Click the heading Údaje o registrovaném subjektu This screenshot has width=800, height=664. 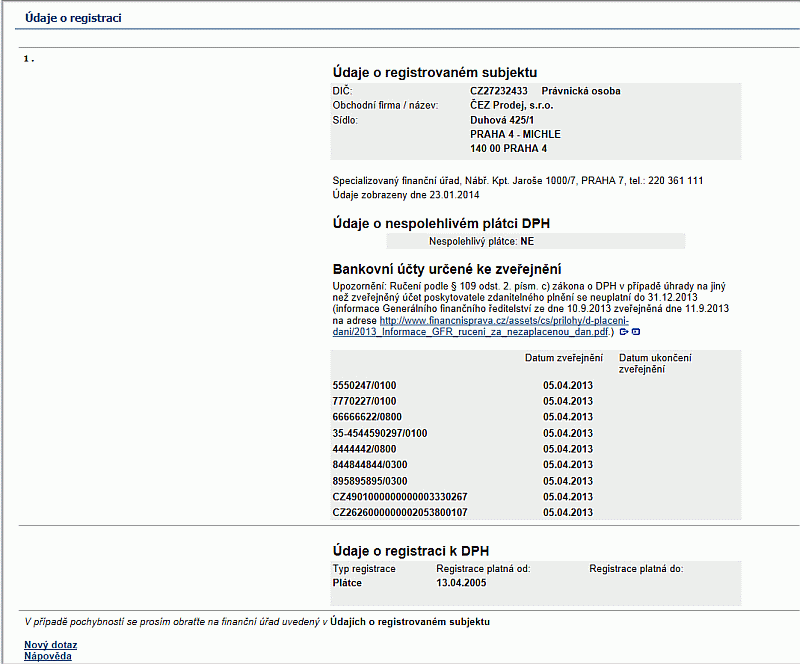click(435, 72)
